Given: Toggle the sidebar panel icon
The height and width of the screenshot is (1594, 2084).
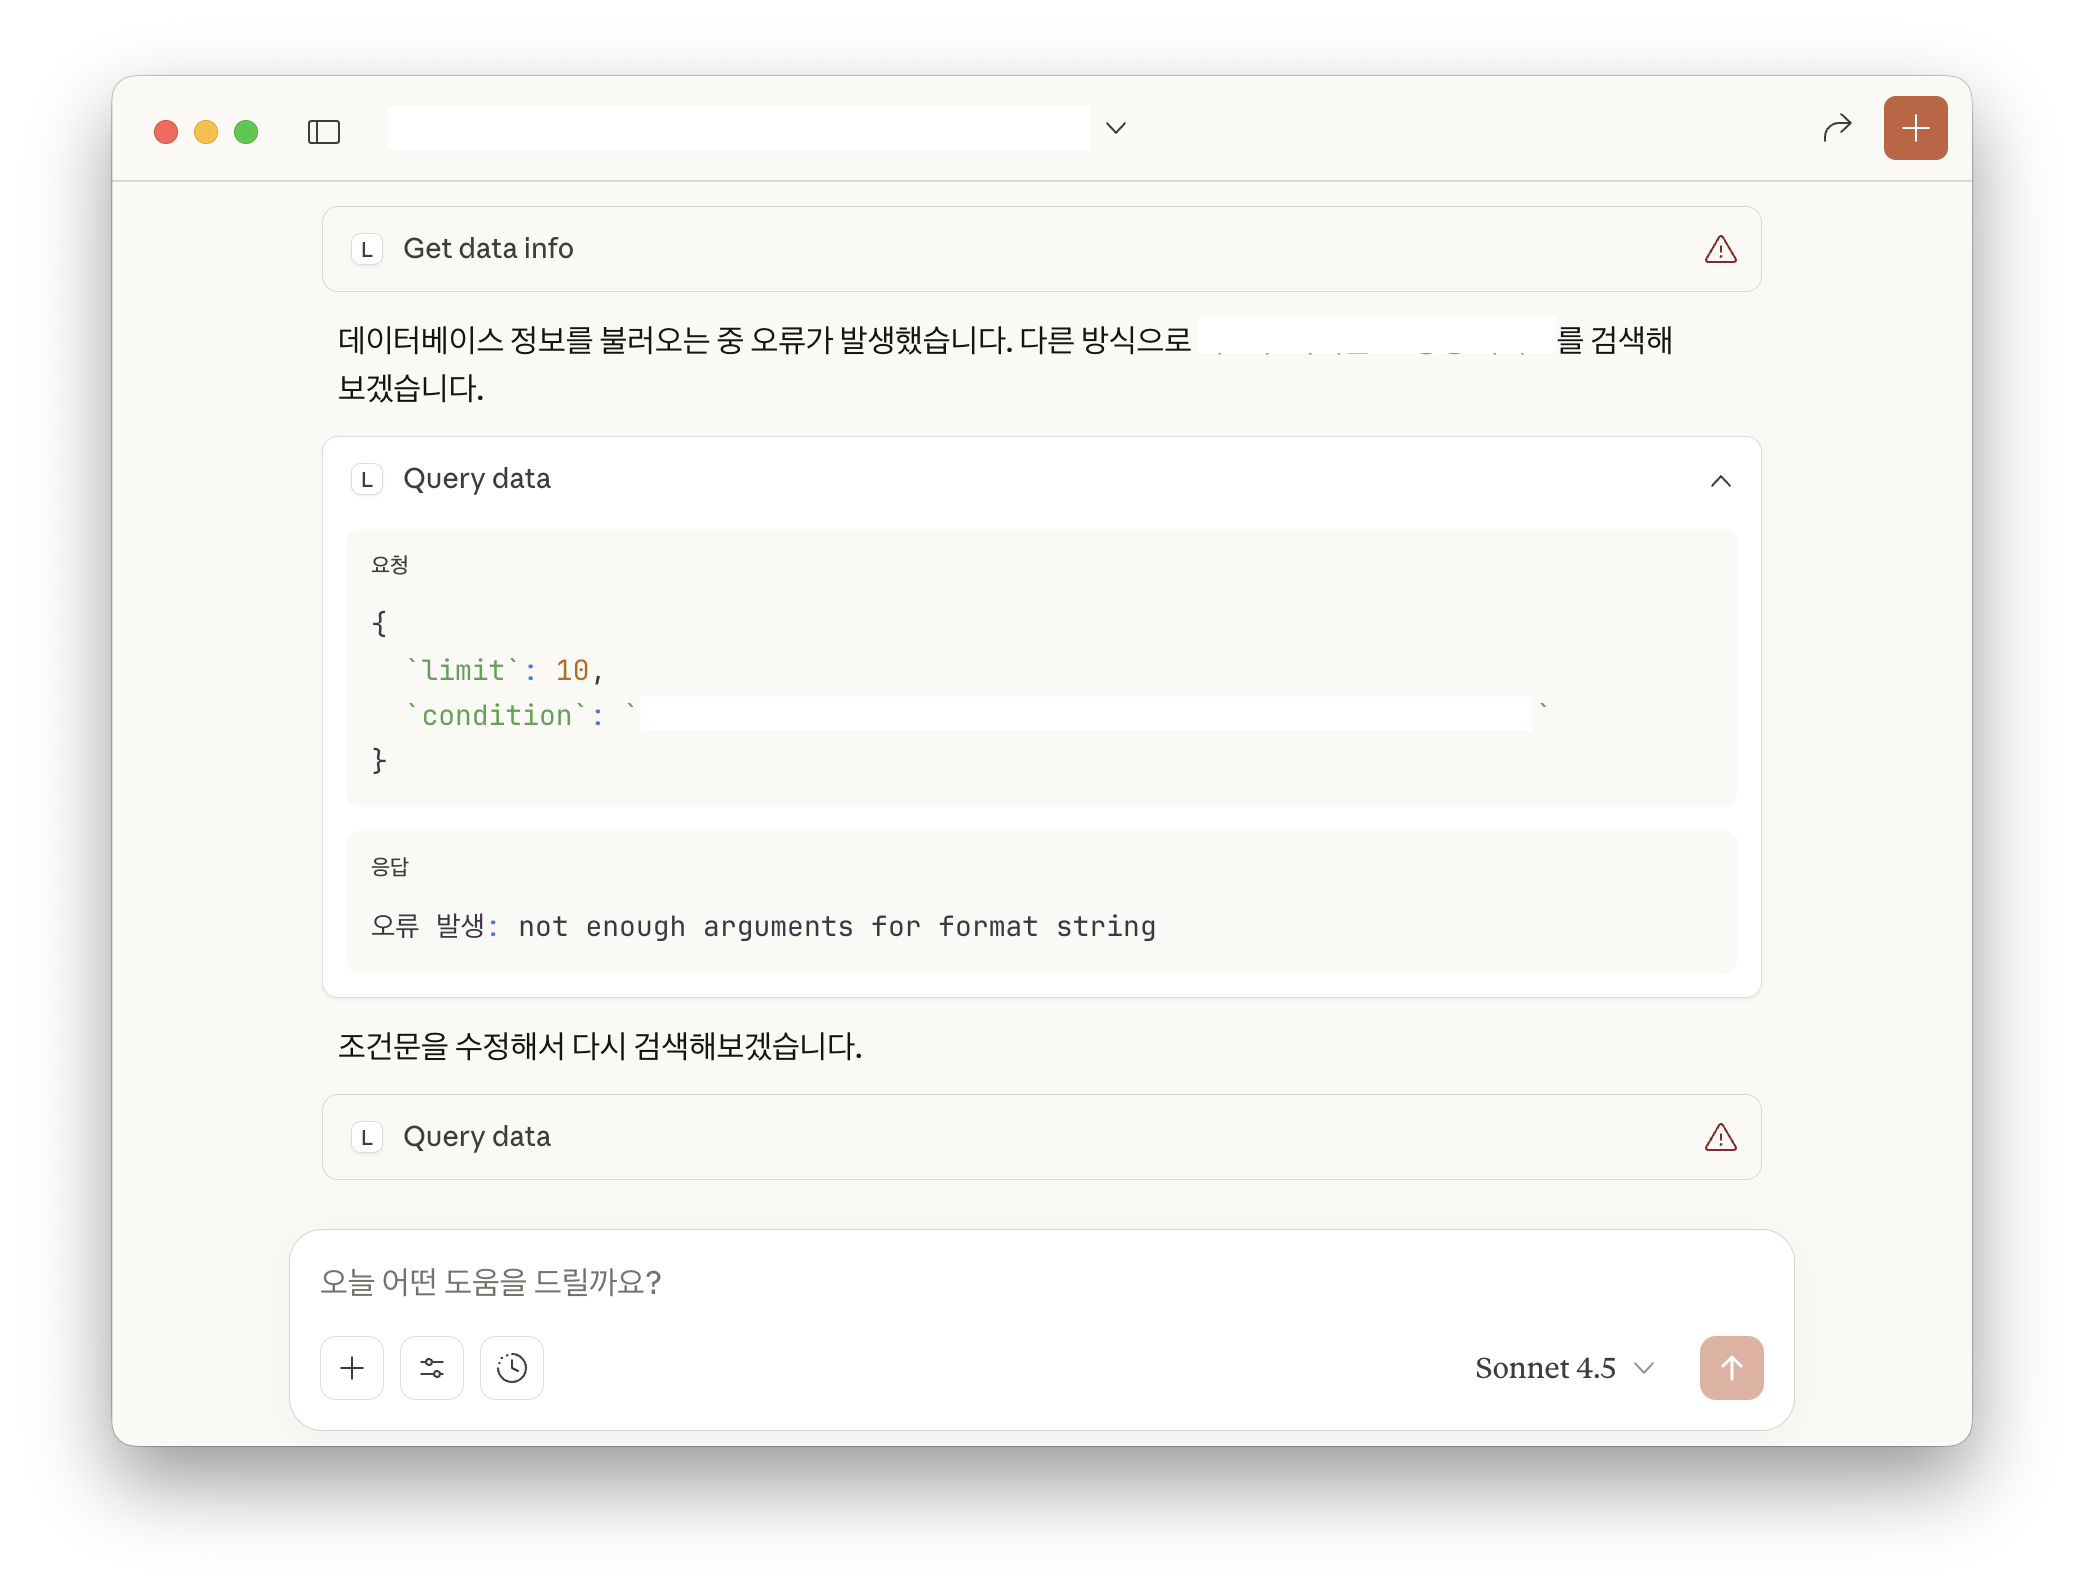Looking at the screenshot, I should click(x=323, y=131).
